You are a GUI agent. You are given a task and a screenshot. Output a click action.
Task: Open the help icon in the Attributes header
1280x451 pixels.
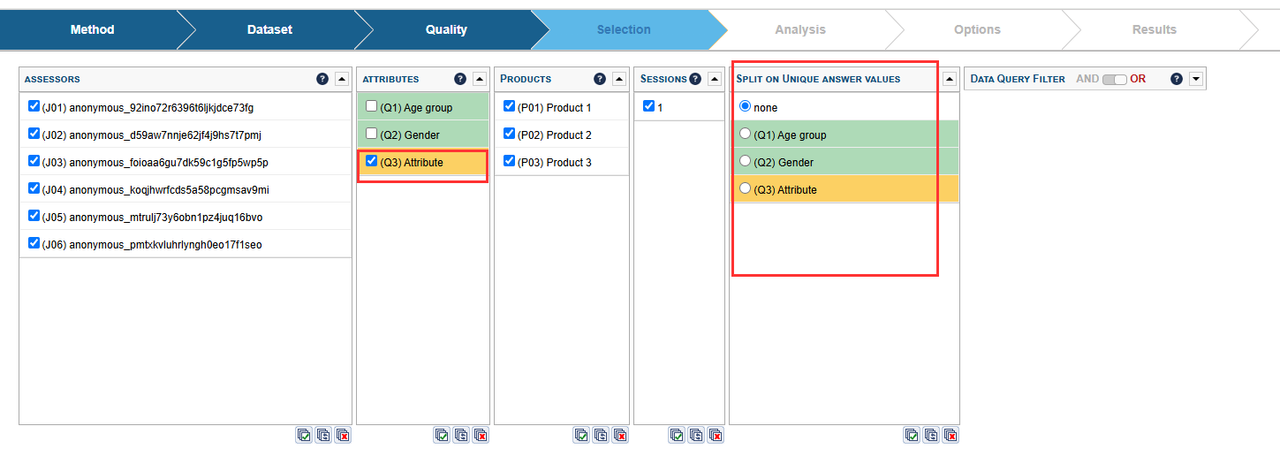click(460, 78)
